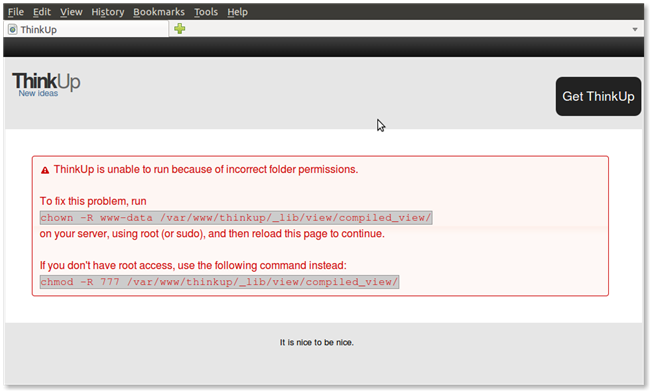The width and height of the screenshot is (650, 391).
Task: Click 'New ideas' tagline under logo
Action: click(x=38, y=93)
